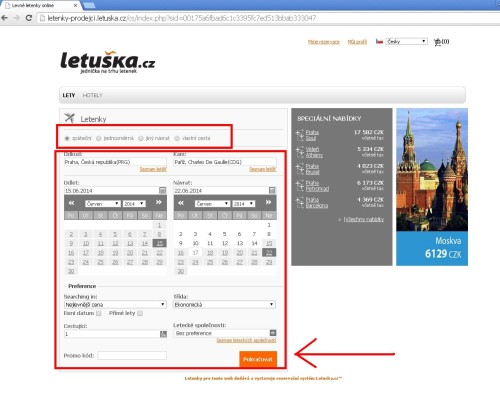Select the jednosměrná trip option

click(115, 138)
